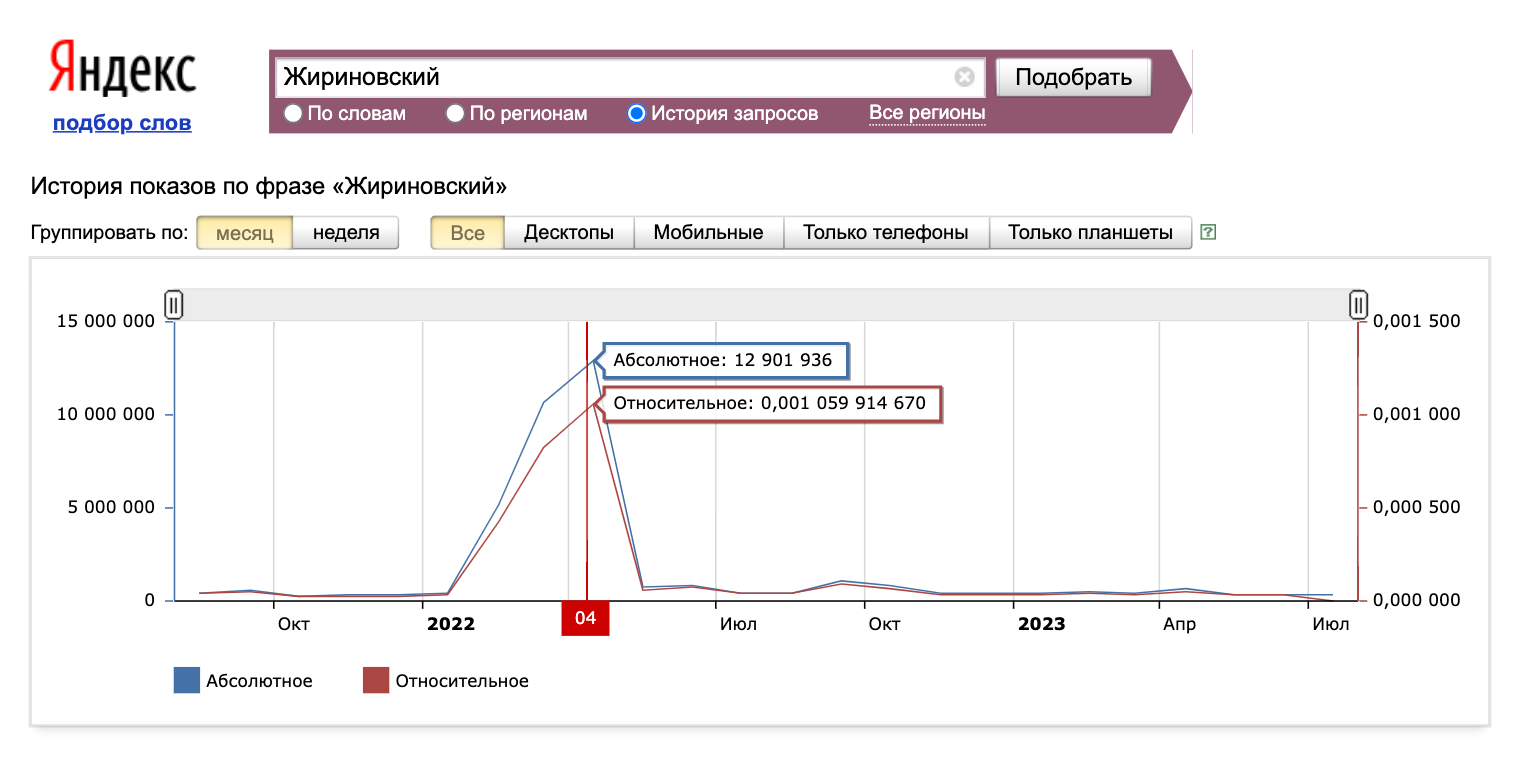Screen dimensions: 1520x768
Task: Click the 0,000 500 right axis value
Action: pos(1417,507)
